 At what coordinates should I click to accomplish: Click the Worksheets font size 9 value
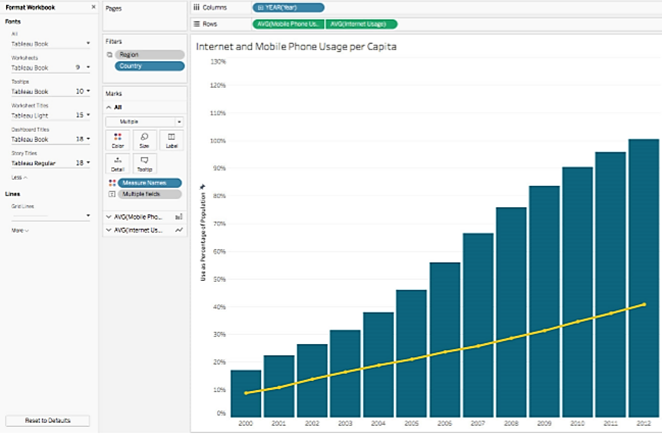78,67
